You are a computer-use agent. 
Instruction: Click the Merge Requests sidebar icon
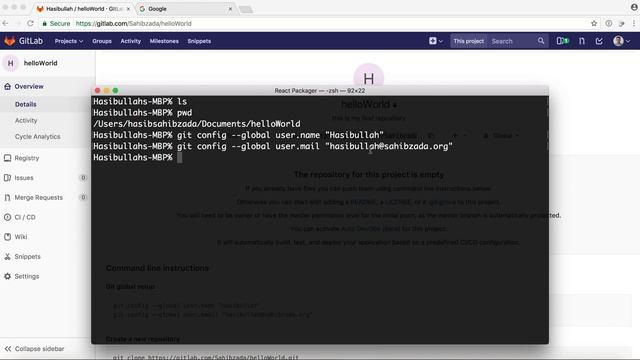tap(7, 198)
